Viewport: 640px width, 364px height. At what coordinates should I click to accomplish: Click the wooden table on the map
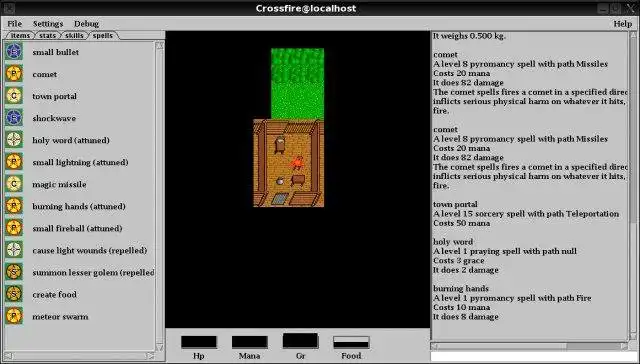(x=298, y=180)
